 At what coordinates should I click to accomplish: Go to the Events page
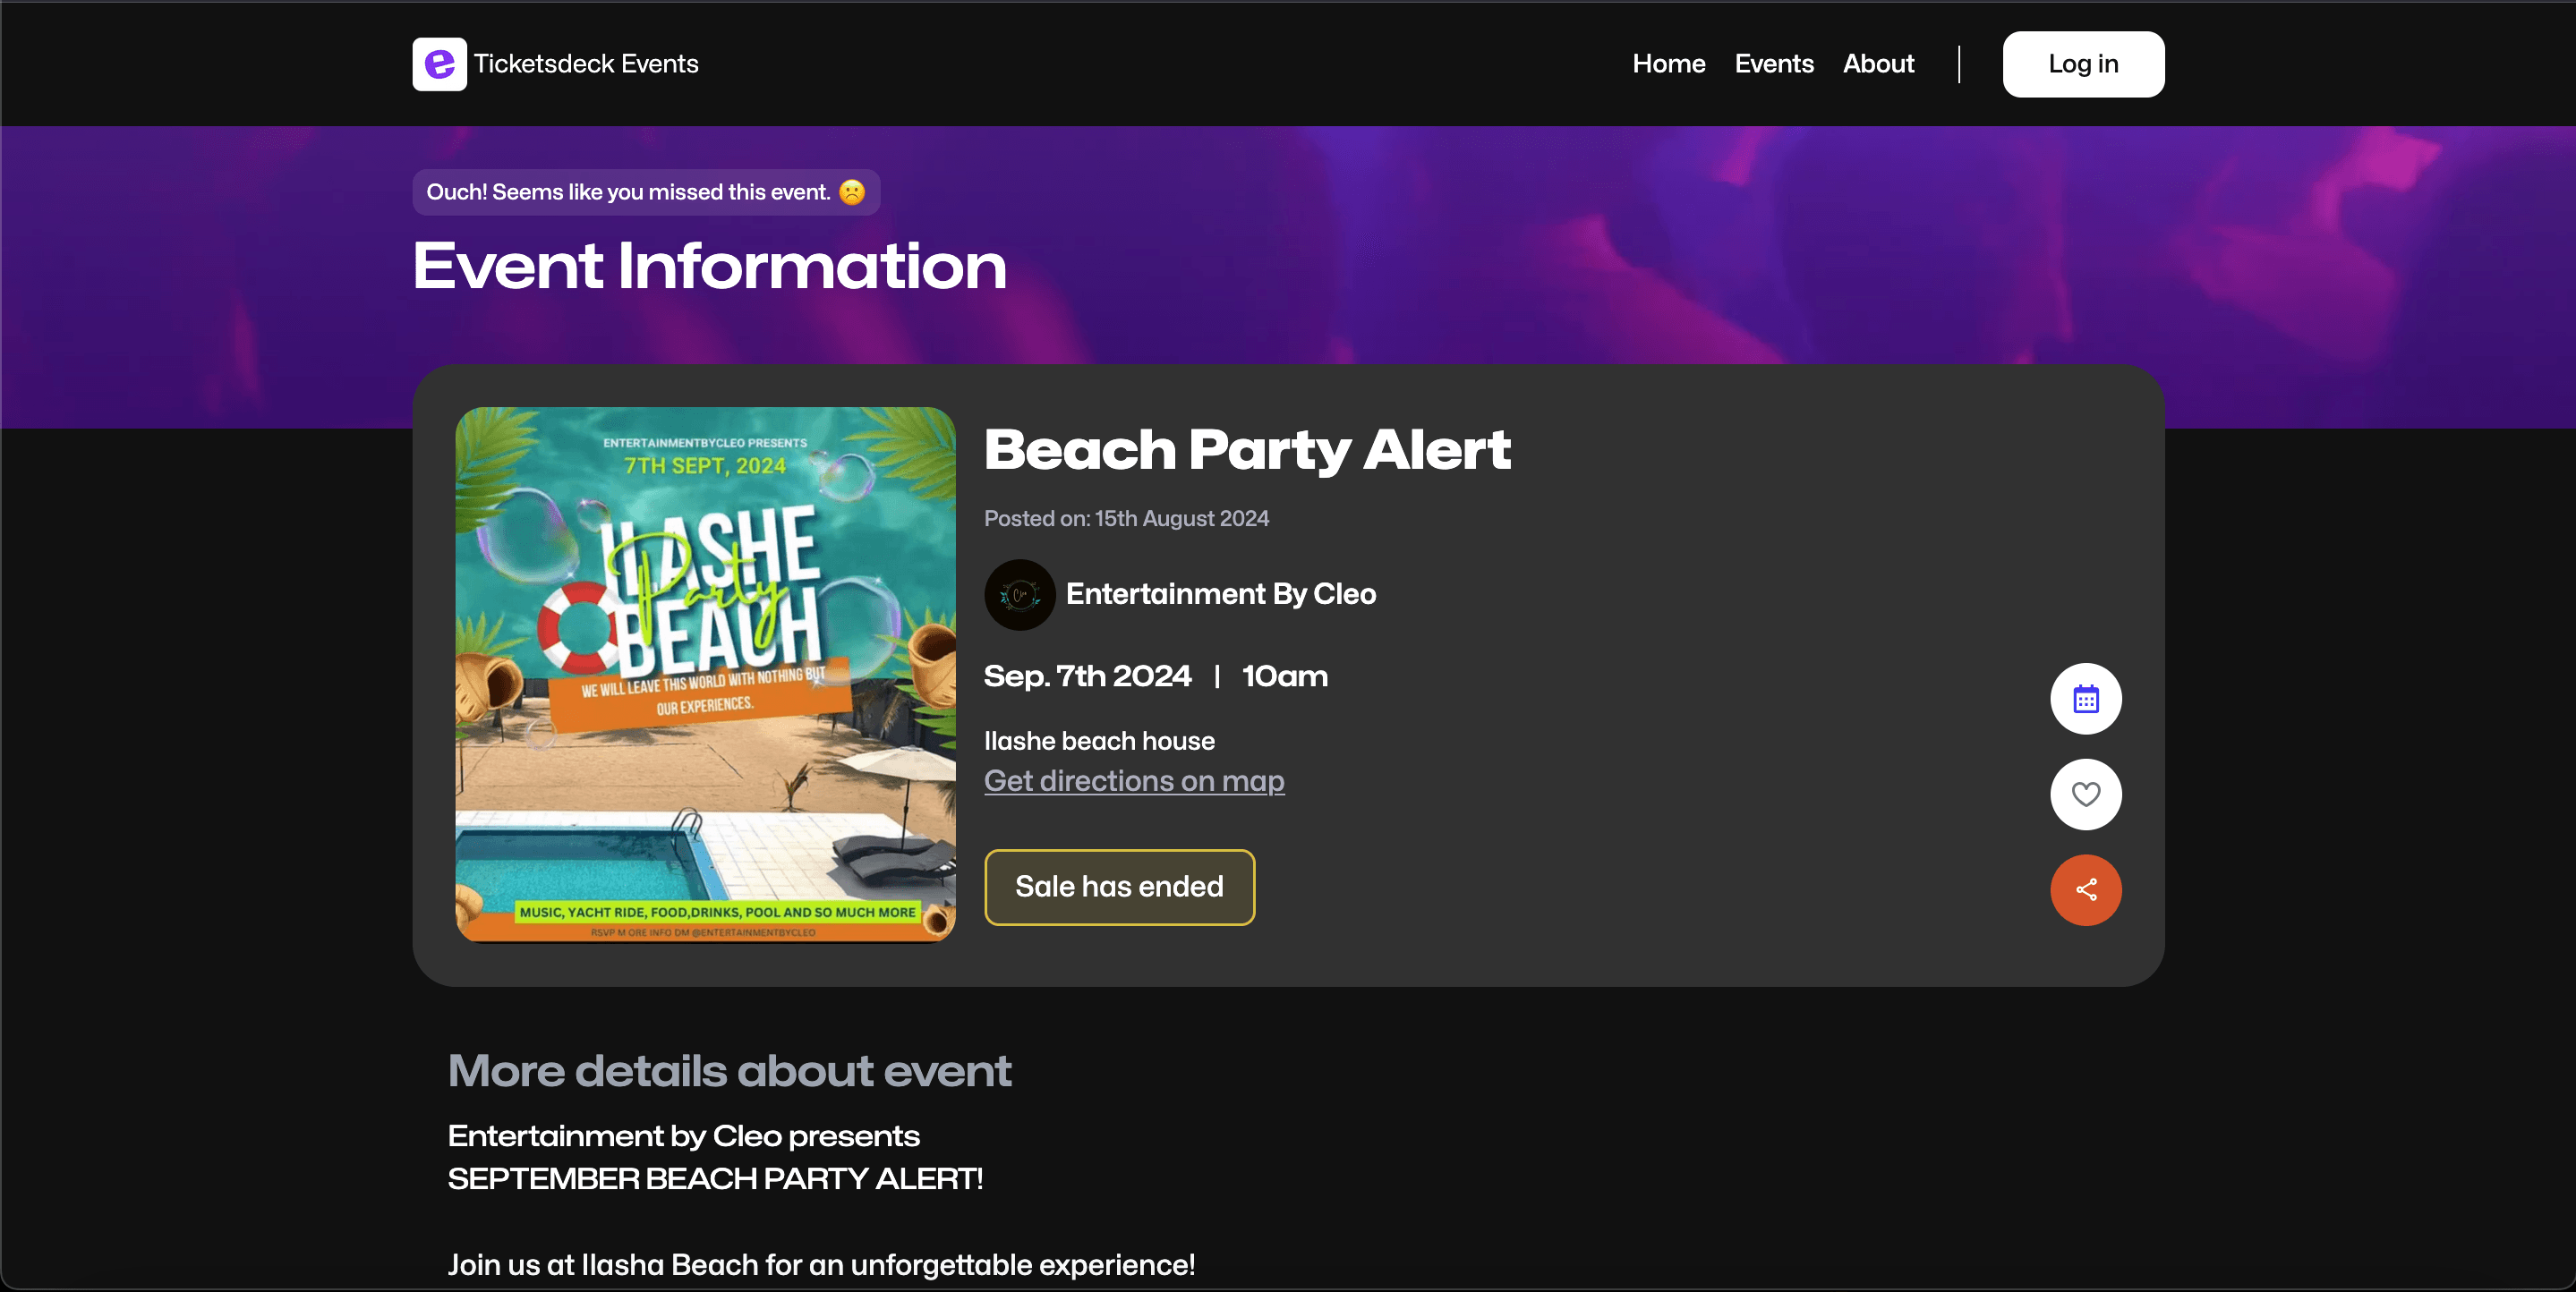[1773, 64]
